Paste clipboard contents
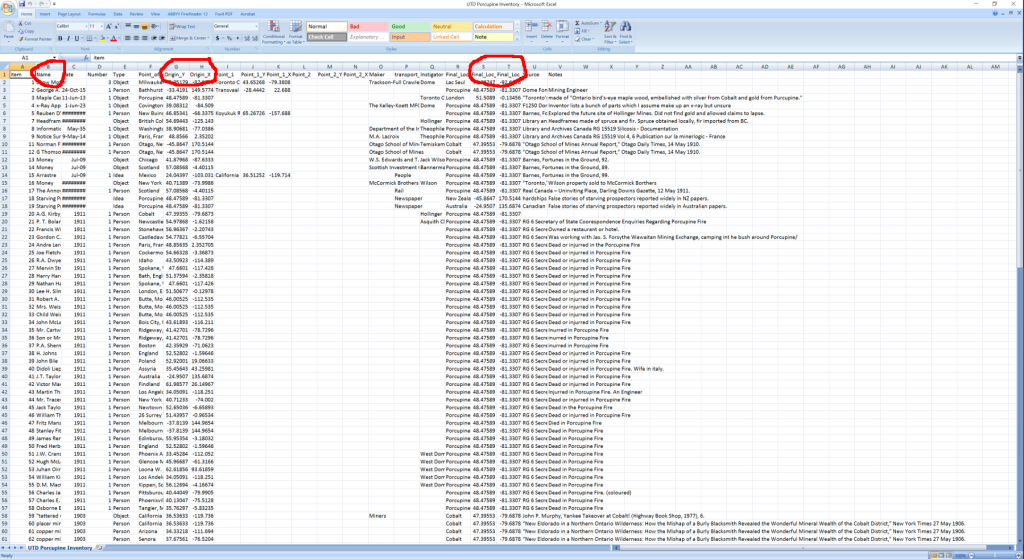Viewport: 1024px width, 559px height. [8, 31]
